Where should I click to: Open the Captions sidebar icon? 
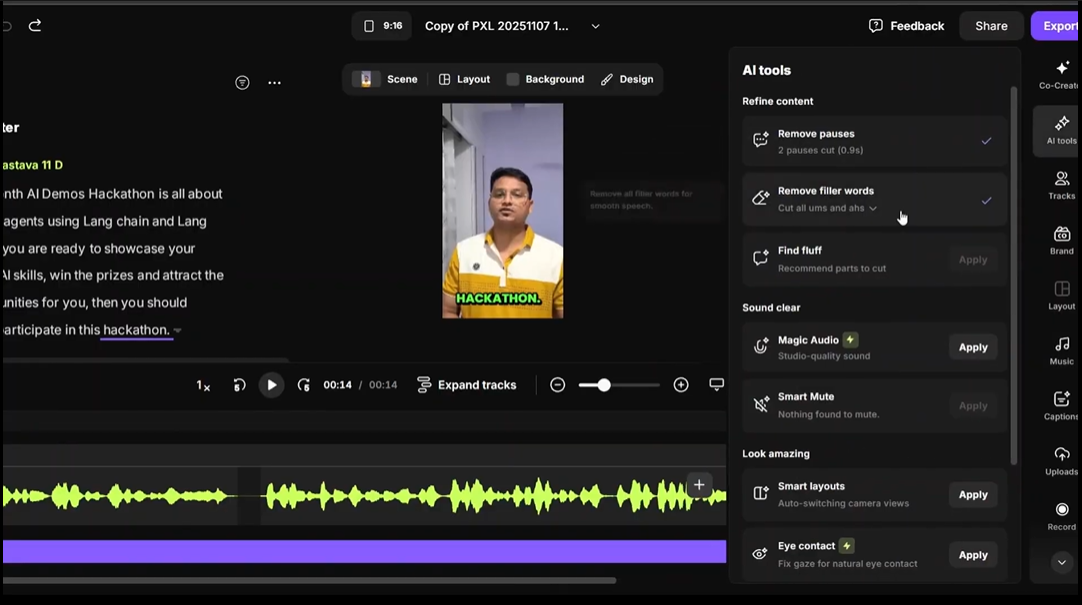[1061, 406]
